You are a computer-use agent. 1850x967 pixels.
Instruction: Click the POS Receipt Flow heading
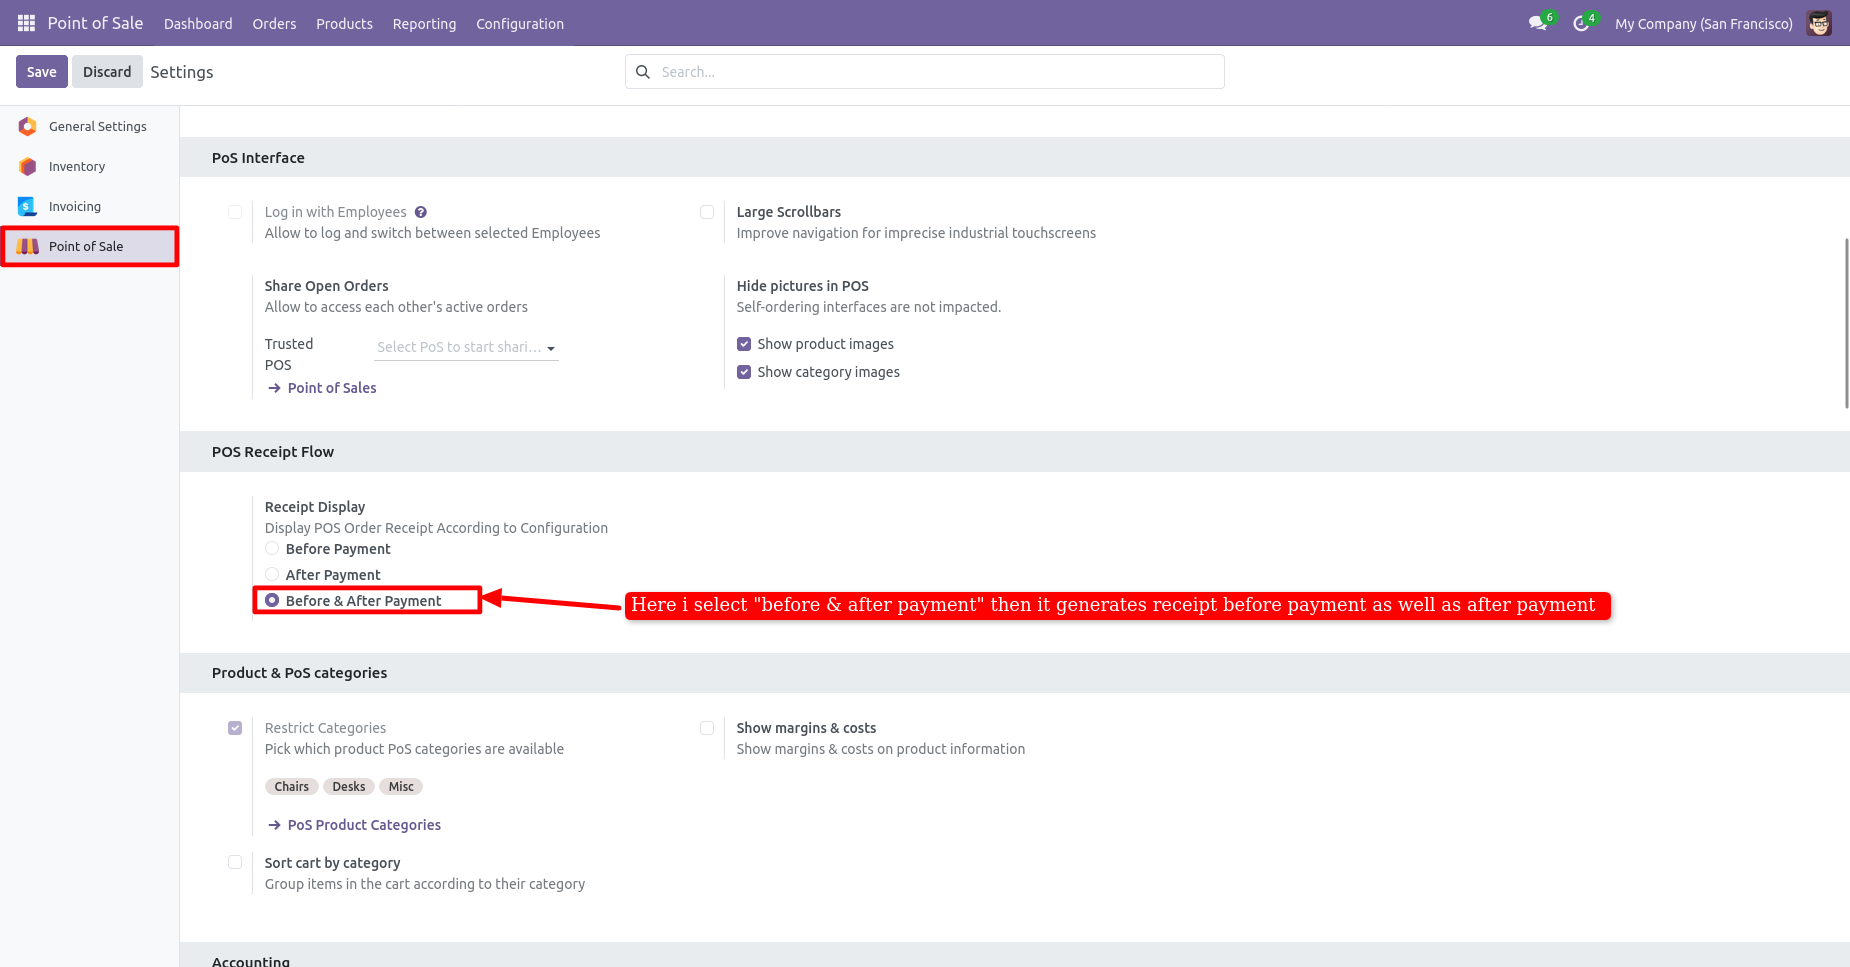273,452
